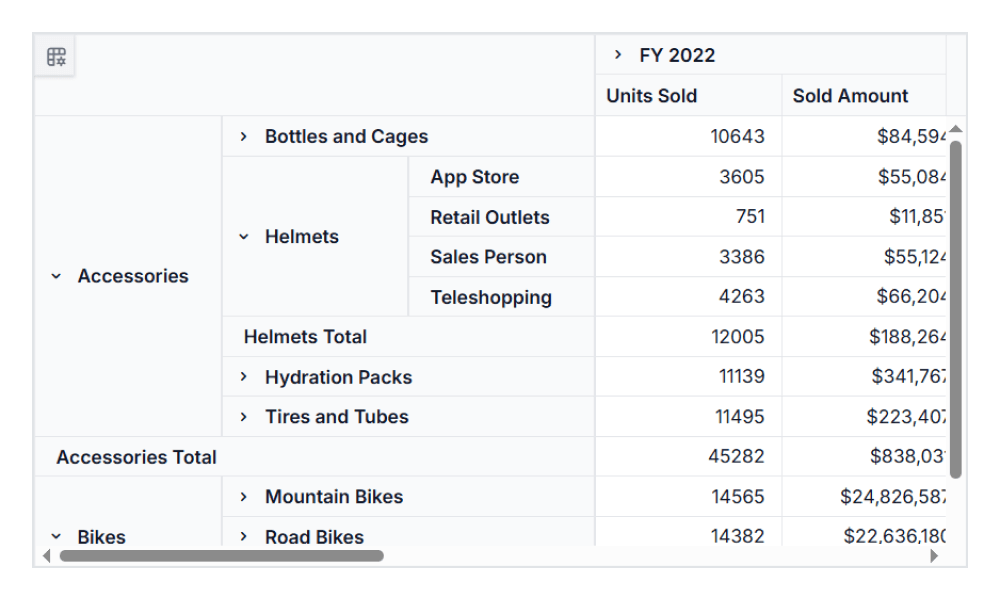Select the Retail Outlets row label

coord(489,216)
